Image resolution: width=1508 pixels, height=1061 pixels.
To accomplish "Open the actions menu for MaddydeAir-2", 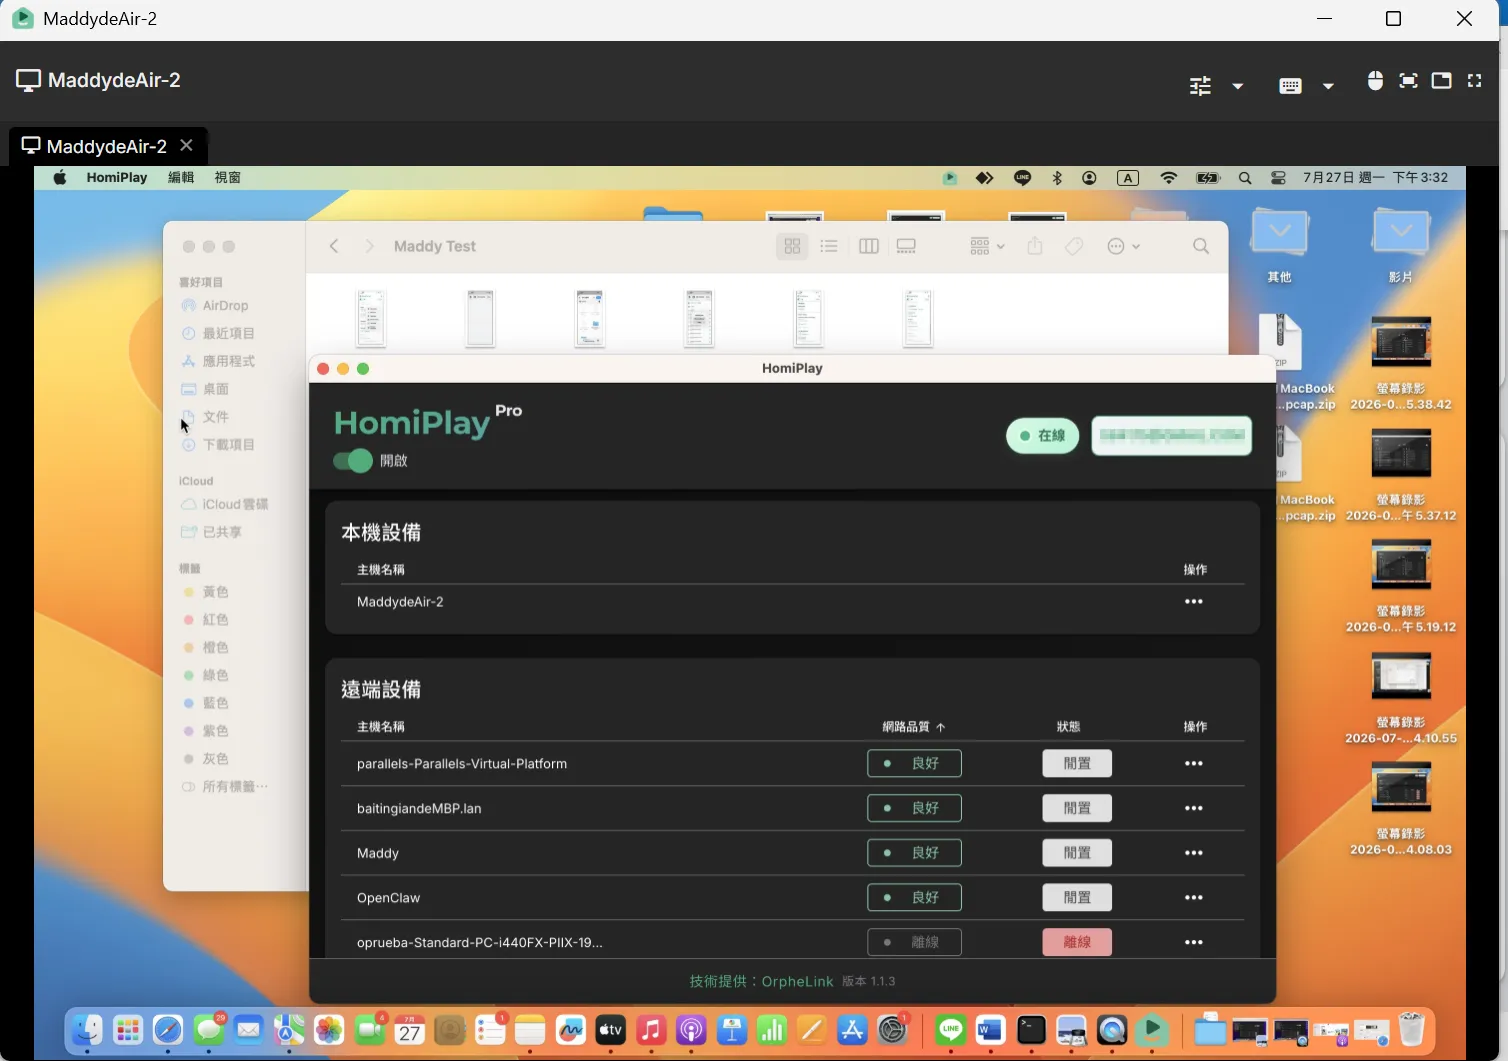I will tap(1194, 602).
